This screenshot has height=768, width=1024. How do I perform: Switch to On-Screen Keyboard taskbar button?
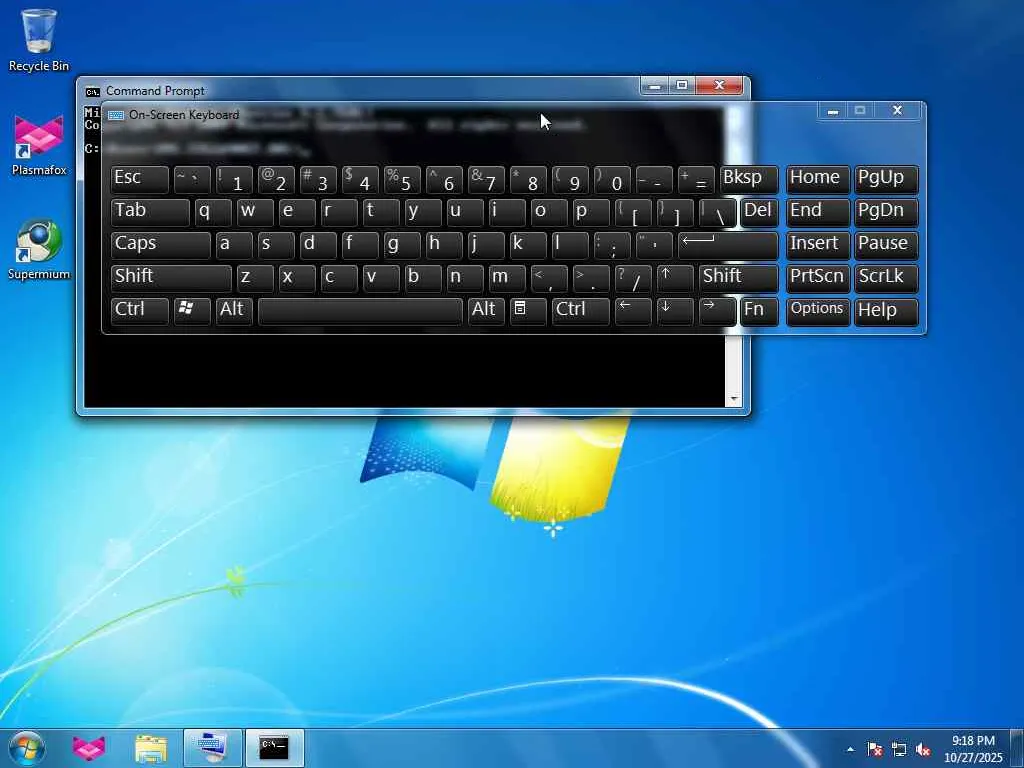click(x=212, y=748)
